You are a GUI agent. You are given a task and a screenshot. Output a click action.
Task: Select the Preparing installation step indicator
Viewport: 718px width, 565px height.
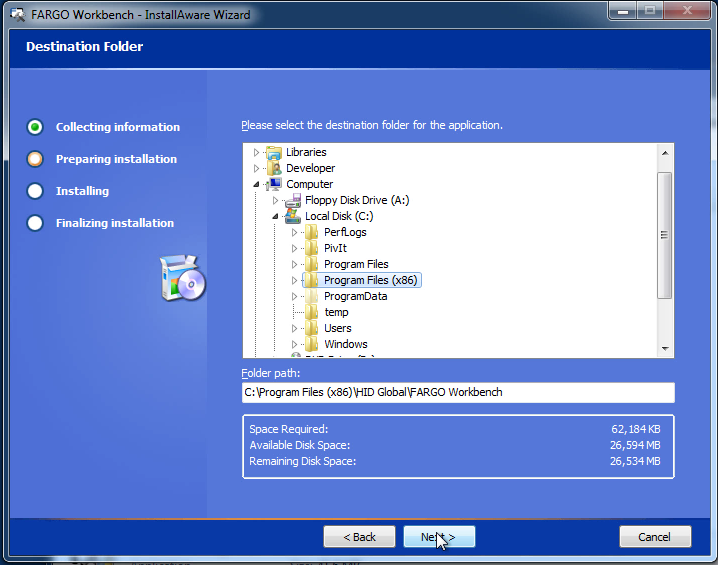tap(35, 159)
